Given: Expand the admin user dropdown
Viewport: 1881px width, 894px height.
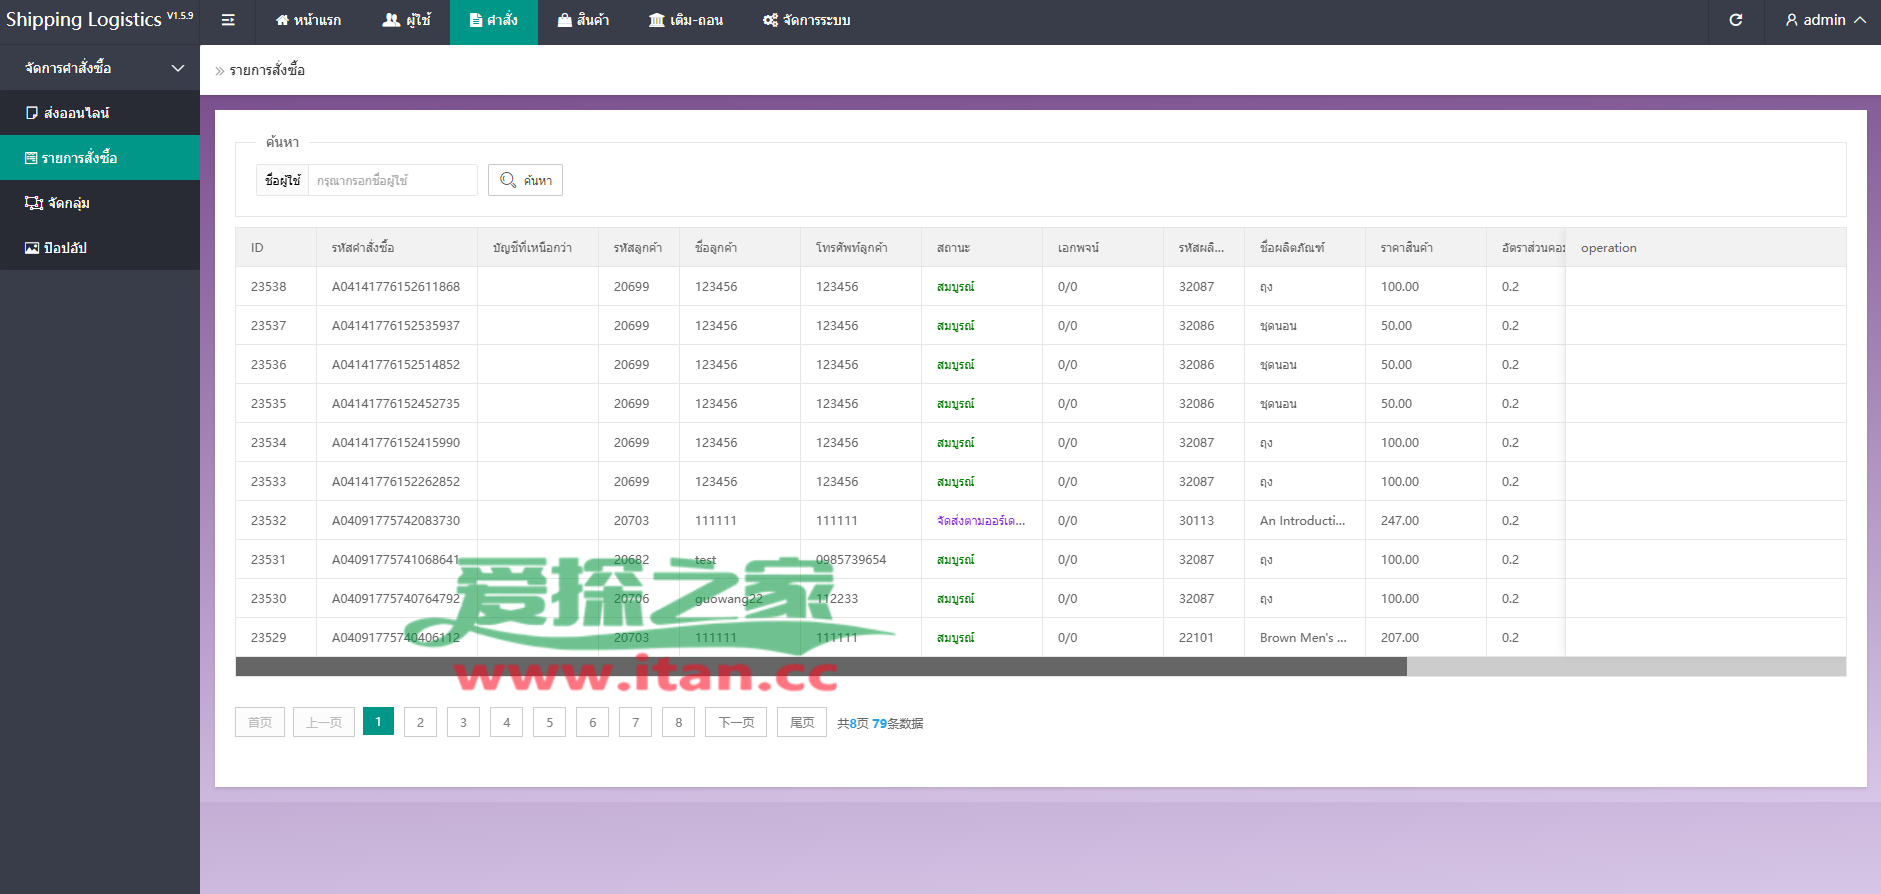Looking at the screenshot, I should pos(1825,20).
